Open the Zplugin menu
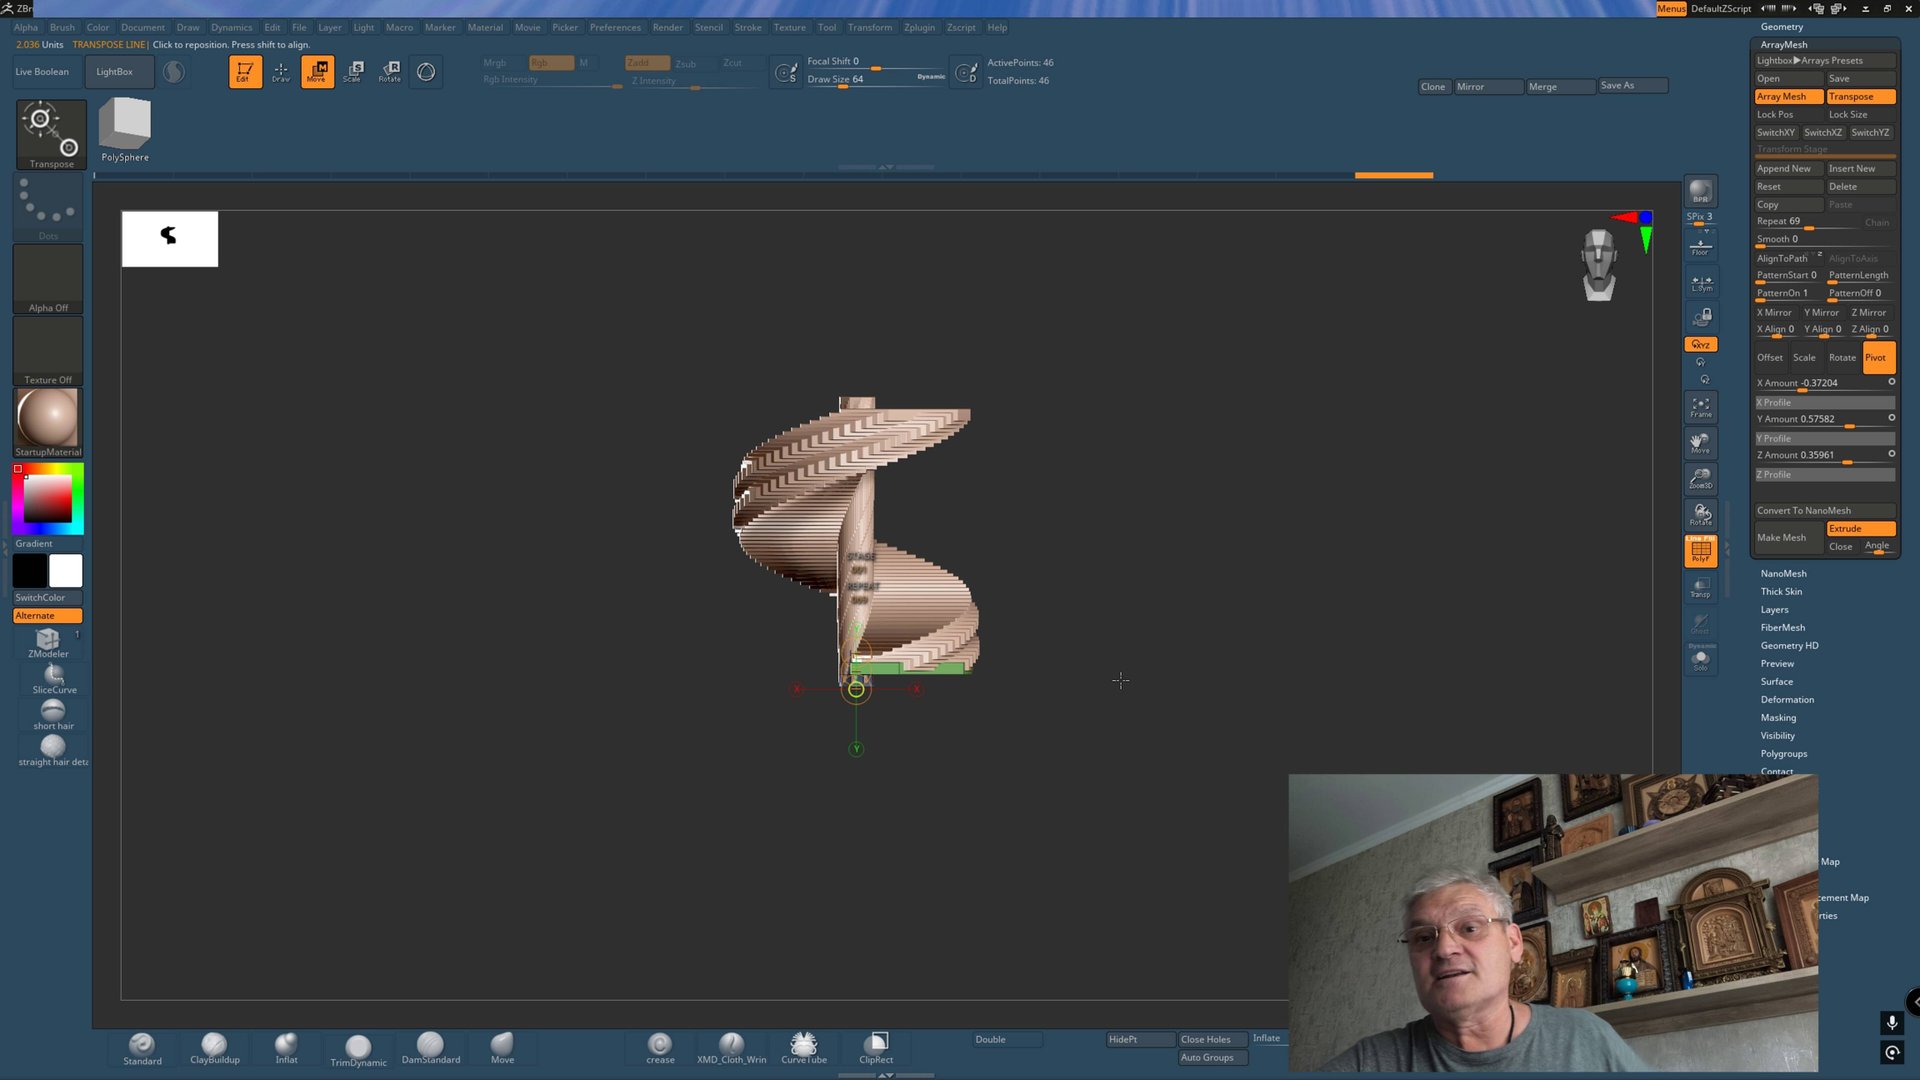This screenshot has width=1920, height=1080. (x=918, y=27)
